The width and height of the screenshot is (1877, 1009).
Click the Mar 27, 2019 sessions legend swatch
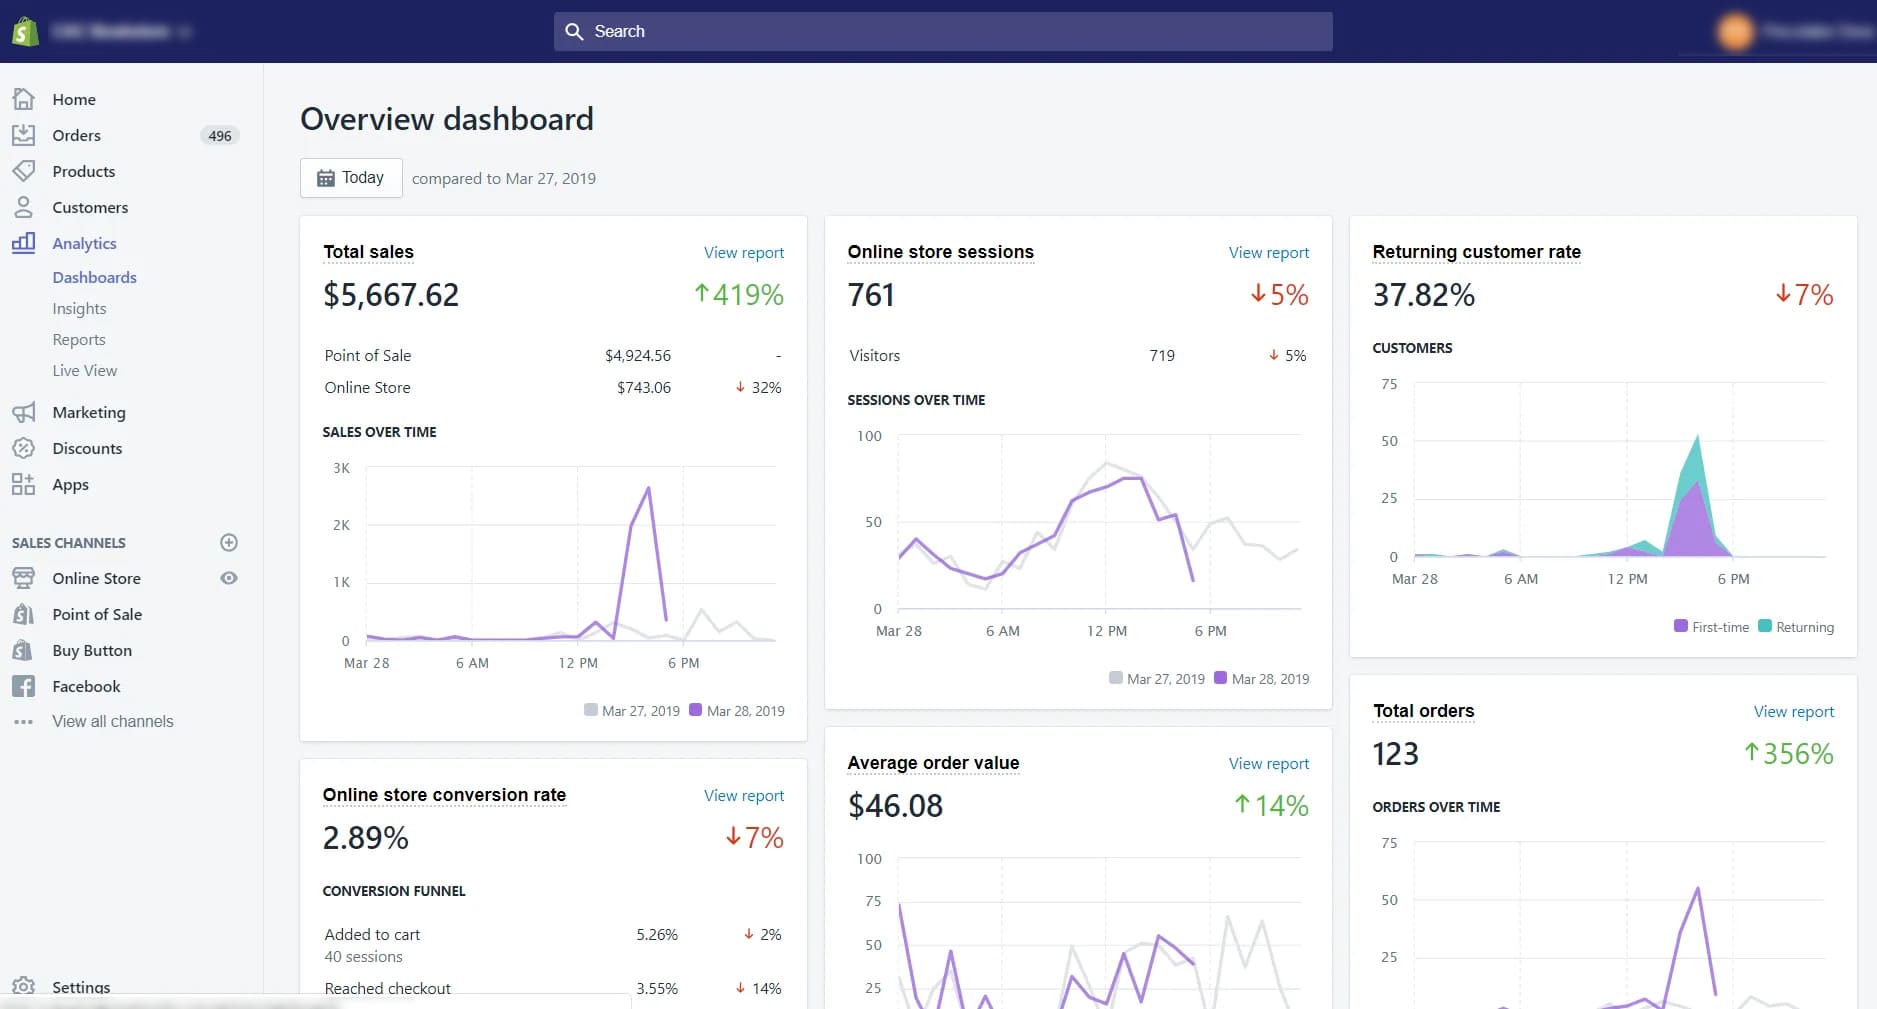pyautogui.click(x=1115, y=678)
